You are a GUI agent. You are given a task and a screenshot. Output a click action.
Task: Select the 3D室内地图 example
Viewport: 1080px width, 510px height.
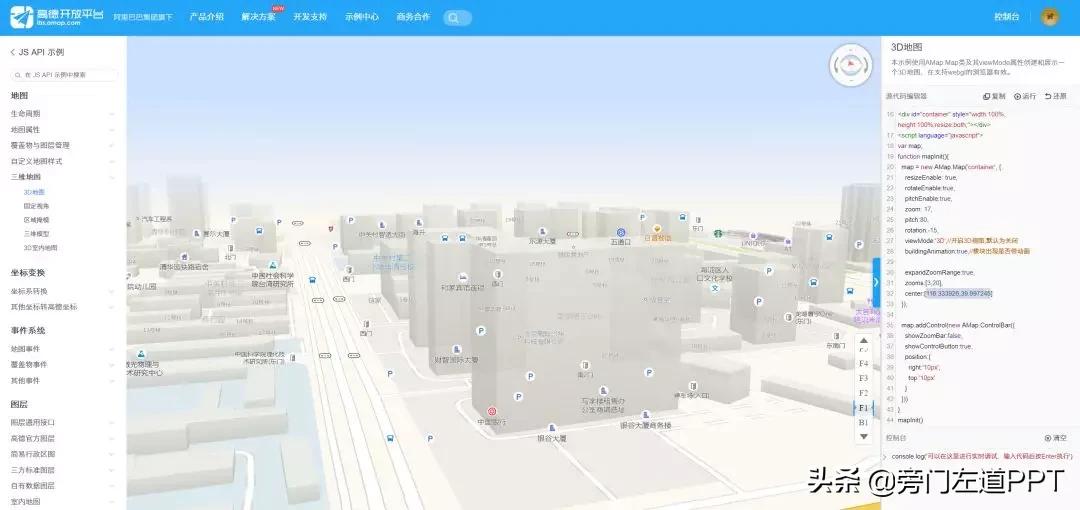tap(41, 247)
